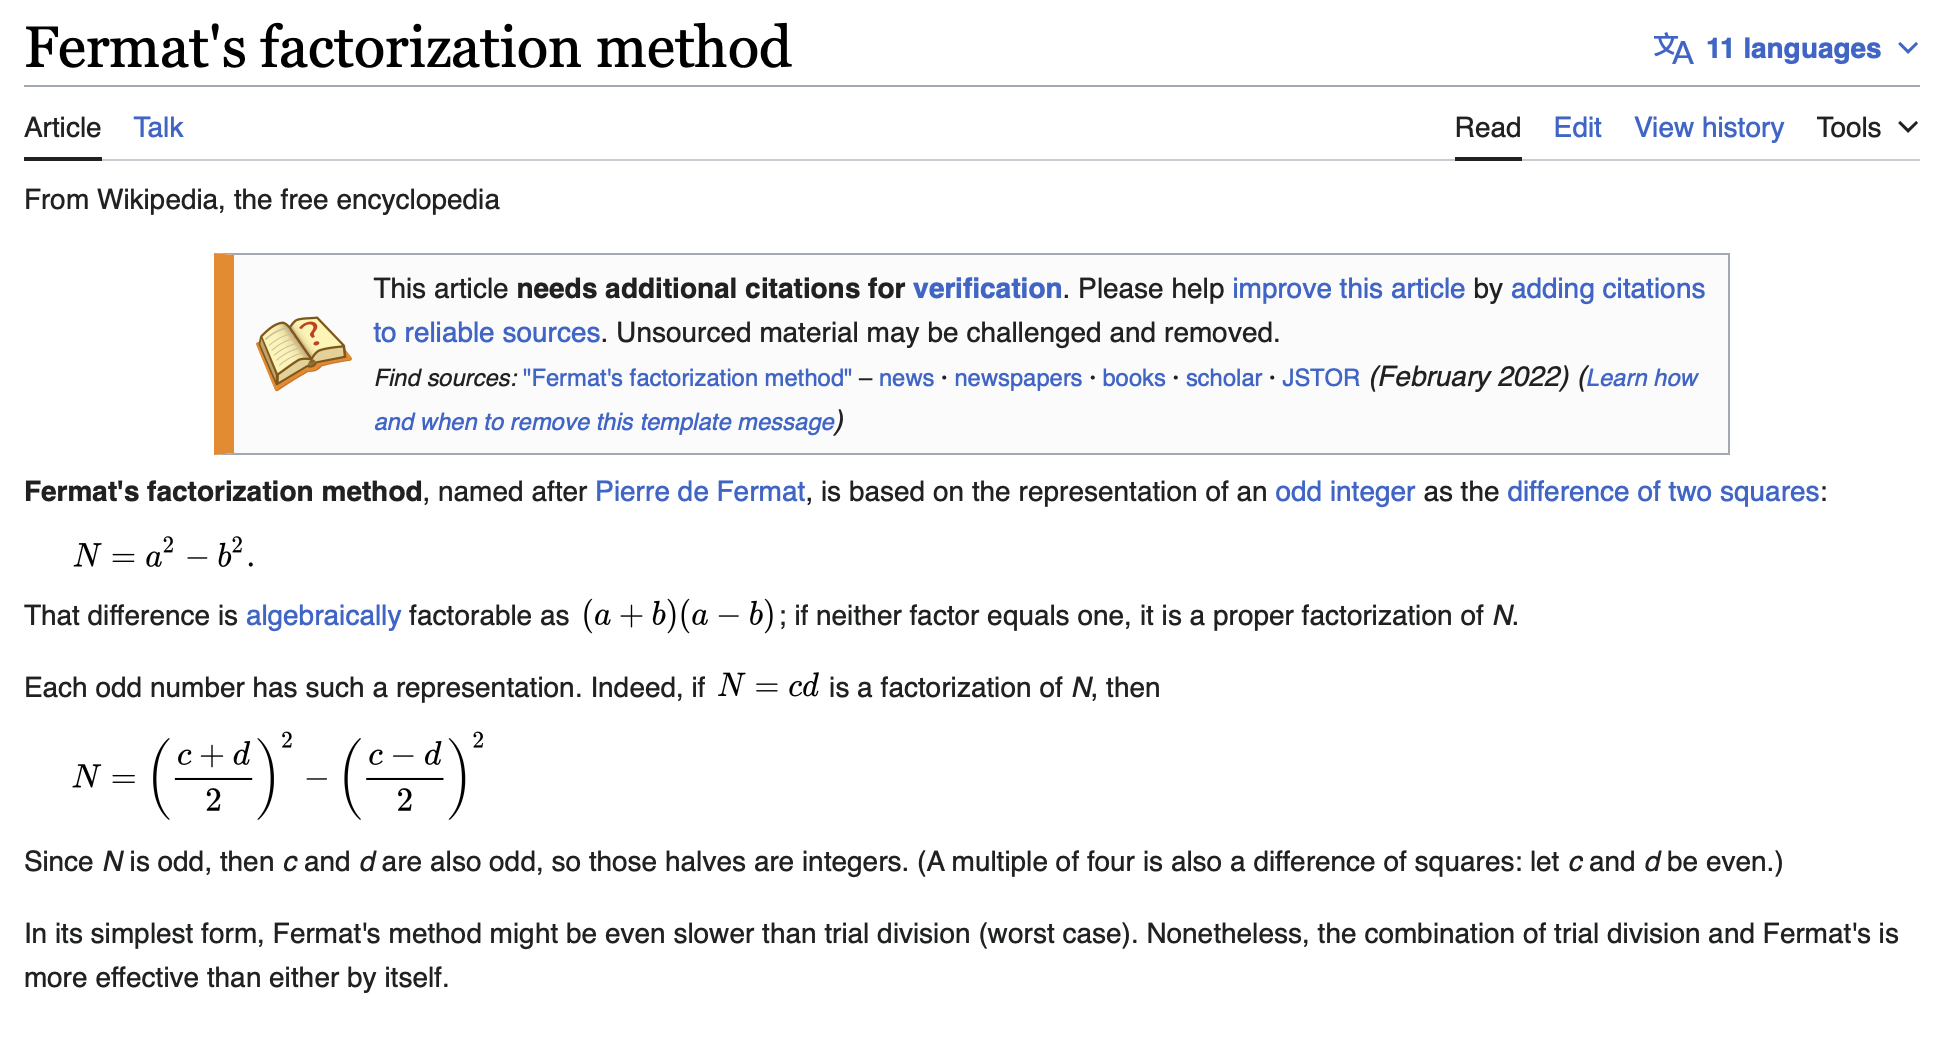Image resolution: width=1956 pixels, height=1038 pixels.
Task: Follow the odd integer link
Action: click(1345, 492)
